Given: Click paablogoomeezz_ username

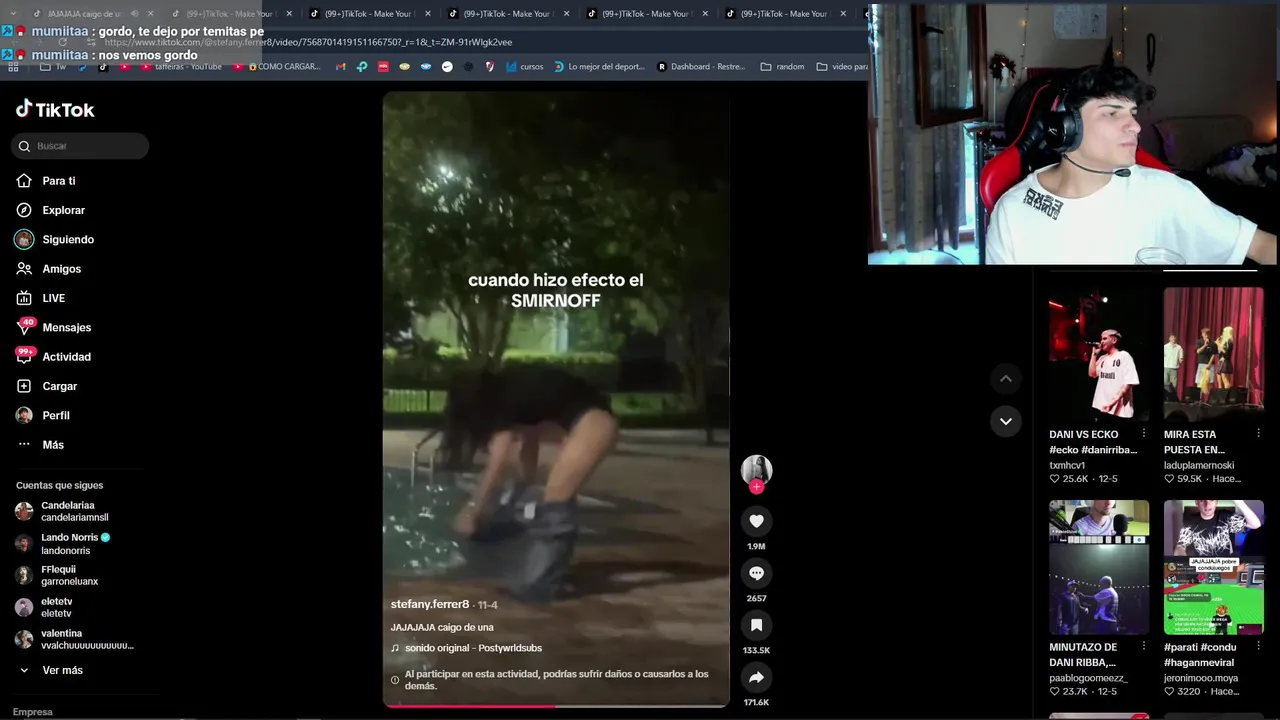Looking at the screenshot, I should 1088,678.
